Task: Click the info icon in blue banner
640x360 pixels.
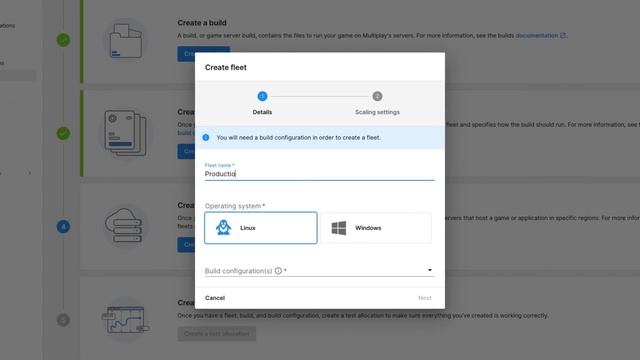Action: pyautogui.click(x=206, y=138)
